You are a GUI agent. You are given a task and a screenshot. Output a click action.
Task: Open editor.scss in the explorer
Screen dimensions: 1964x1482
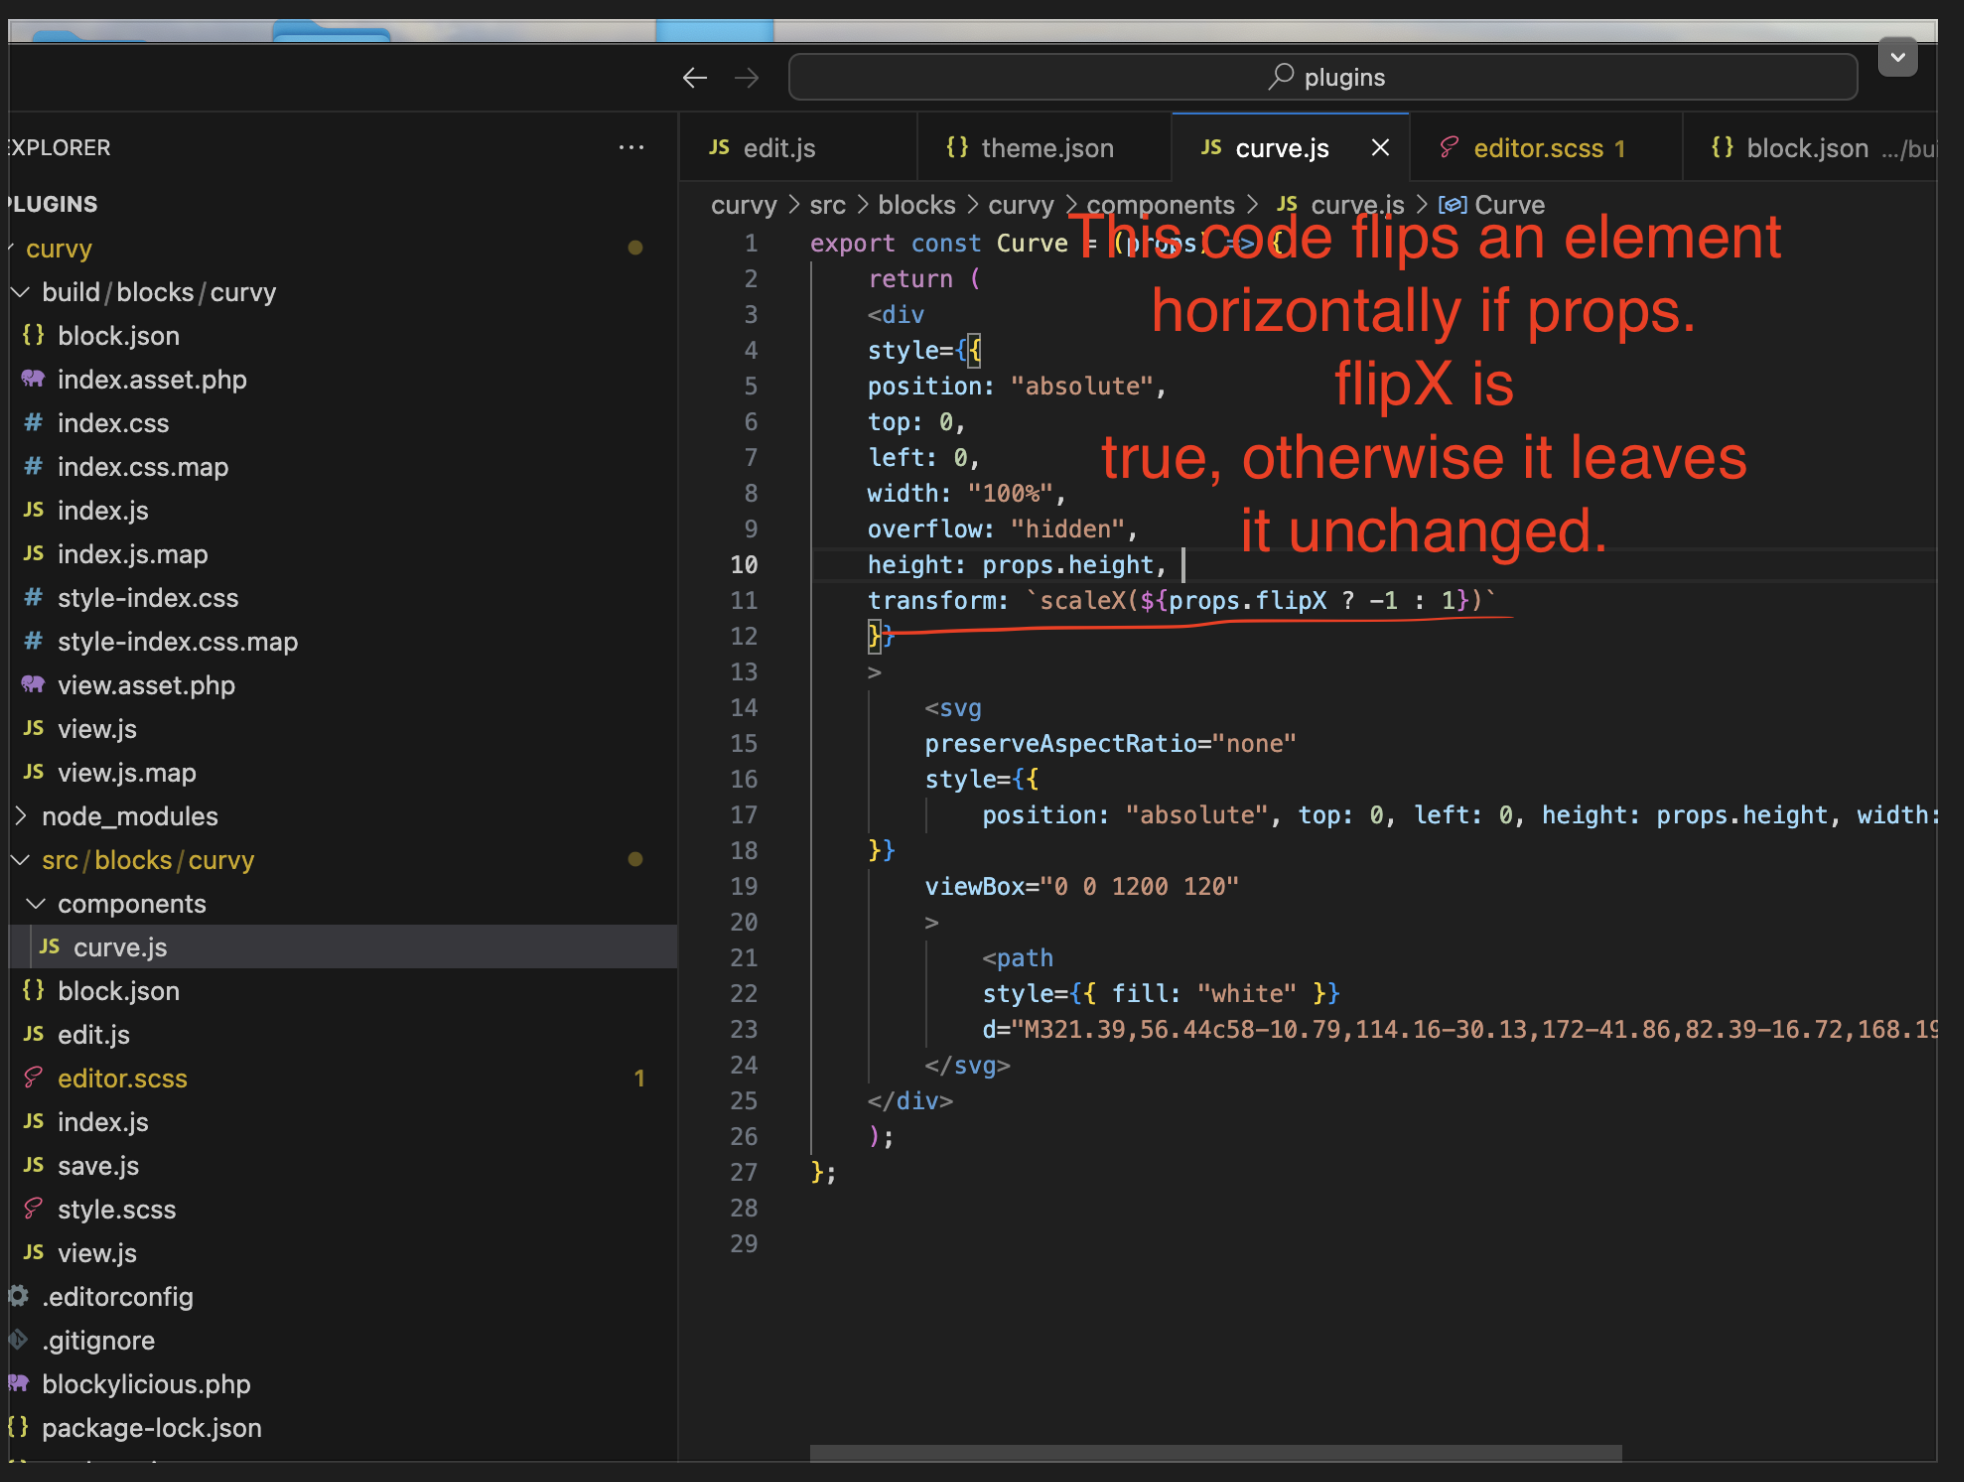point(344,1078)
